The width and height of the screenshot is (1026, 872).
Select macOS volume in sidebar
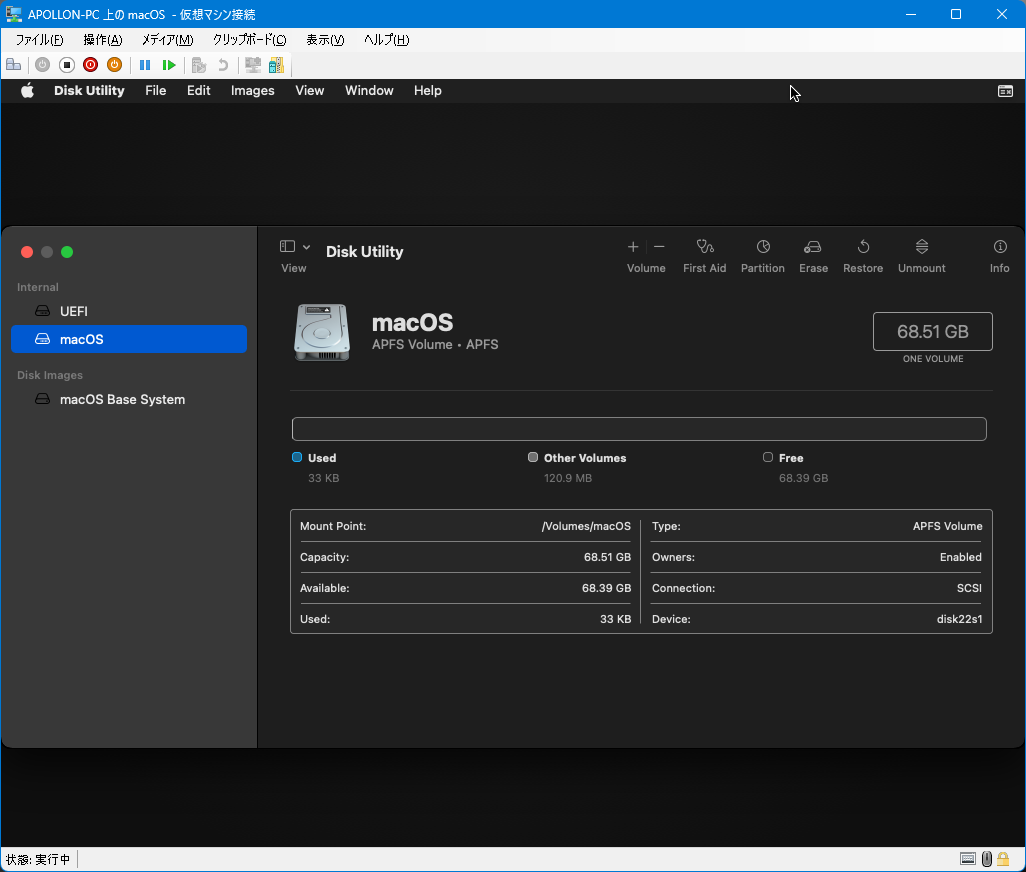coord(129,339)
